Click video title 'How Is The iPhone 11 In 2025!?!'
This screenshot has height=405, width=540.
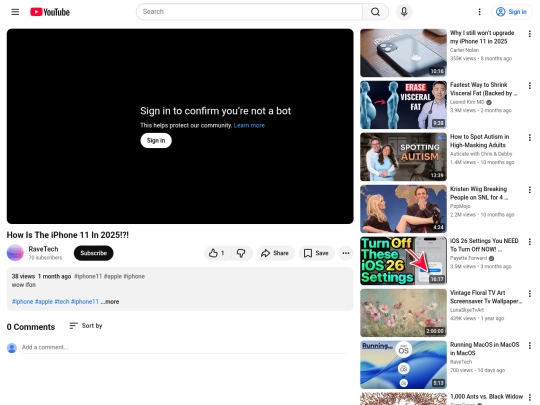coord(68,235)
